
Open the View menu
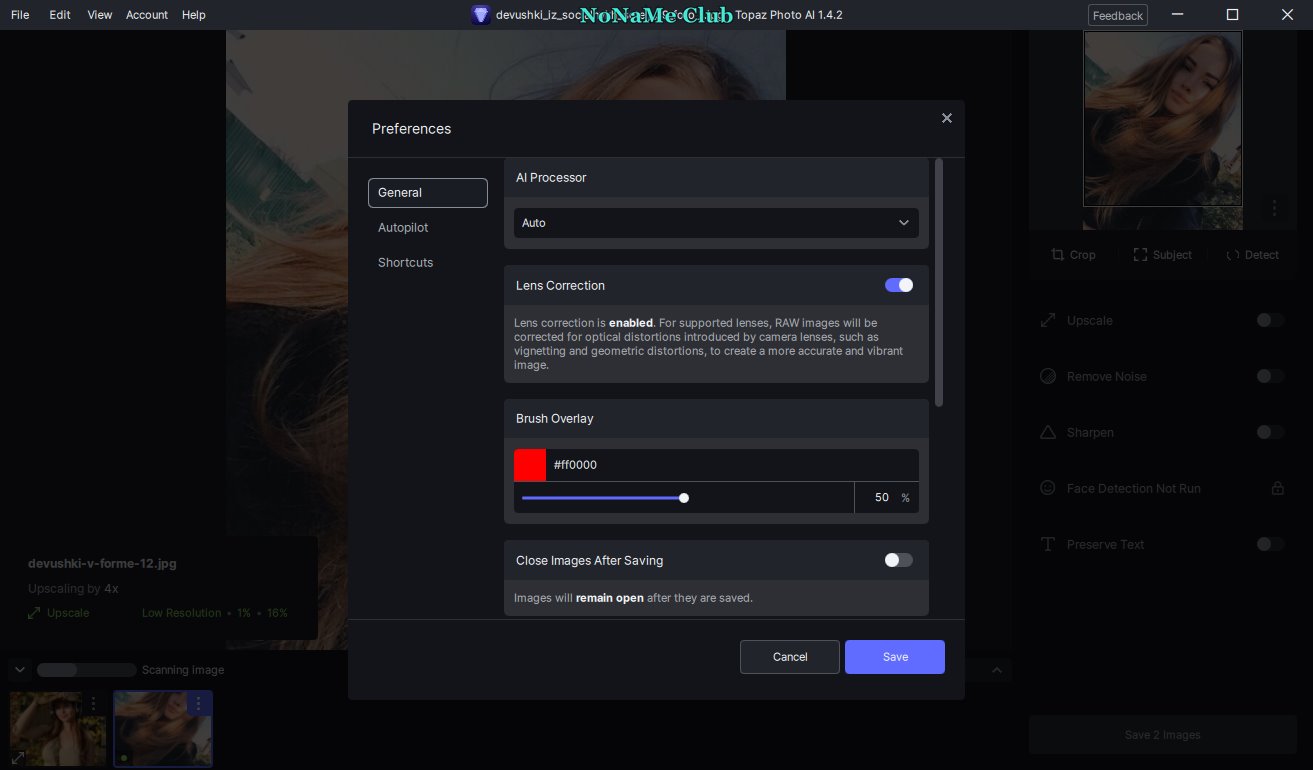click(x=99, y=15)
